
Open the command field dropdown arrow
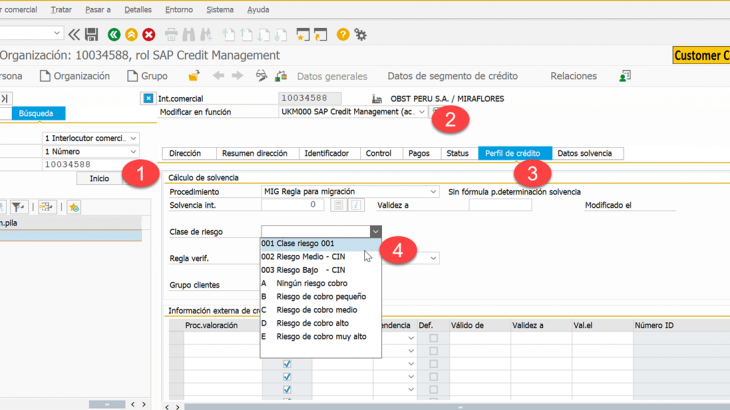point(57,33)
